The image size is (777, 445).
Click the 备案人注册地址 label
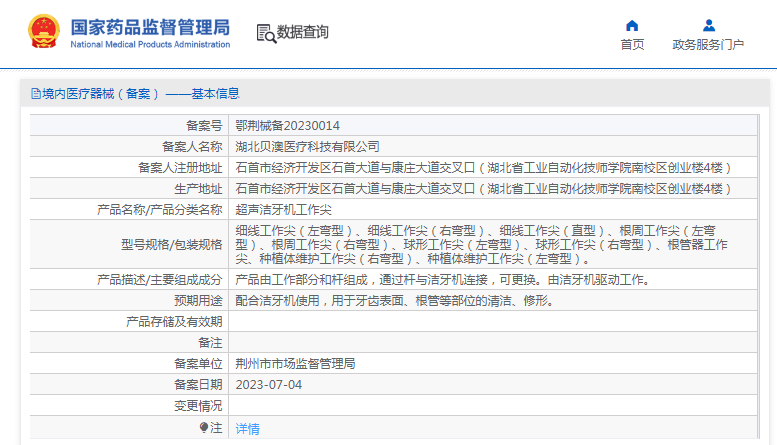click(x=180, y=168)
